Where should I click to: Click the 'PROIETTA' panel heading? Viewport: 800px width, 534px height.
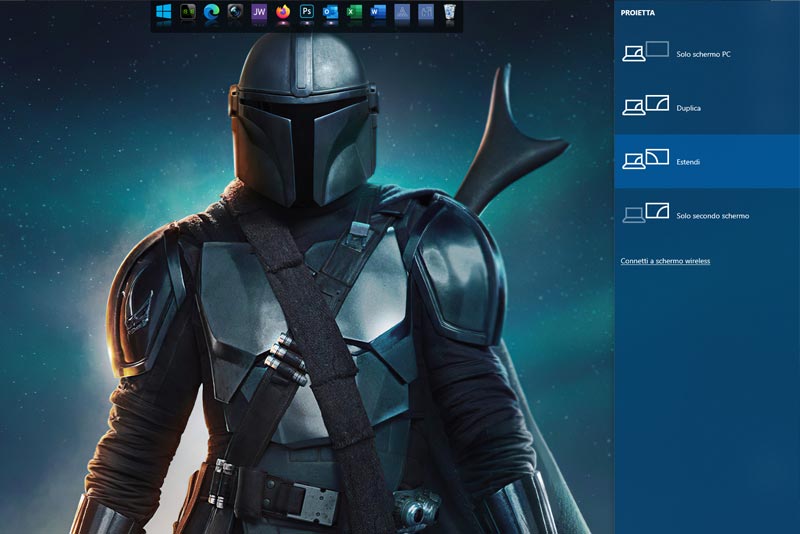click(x=638, y=13)
